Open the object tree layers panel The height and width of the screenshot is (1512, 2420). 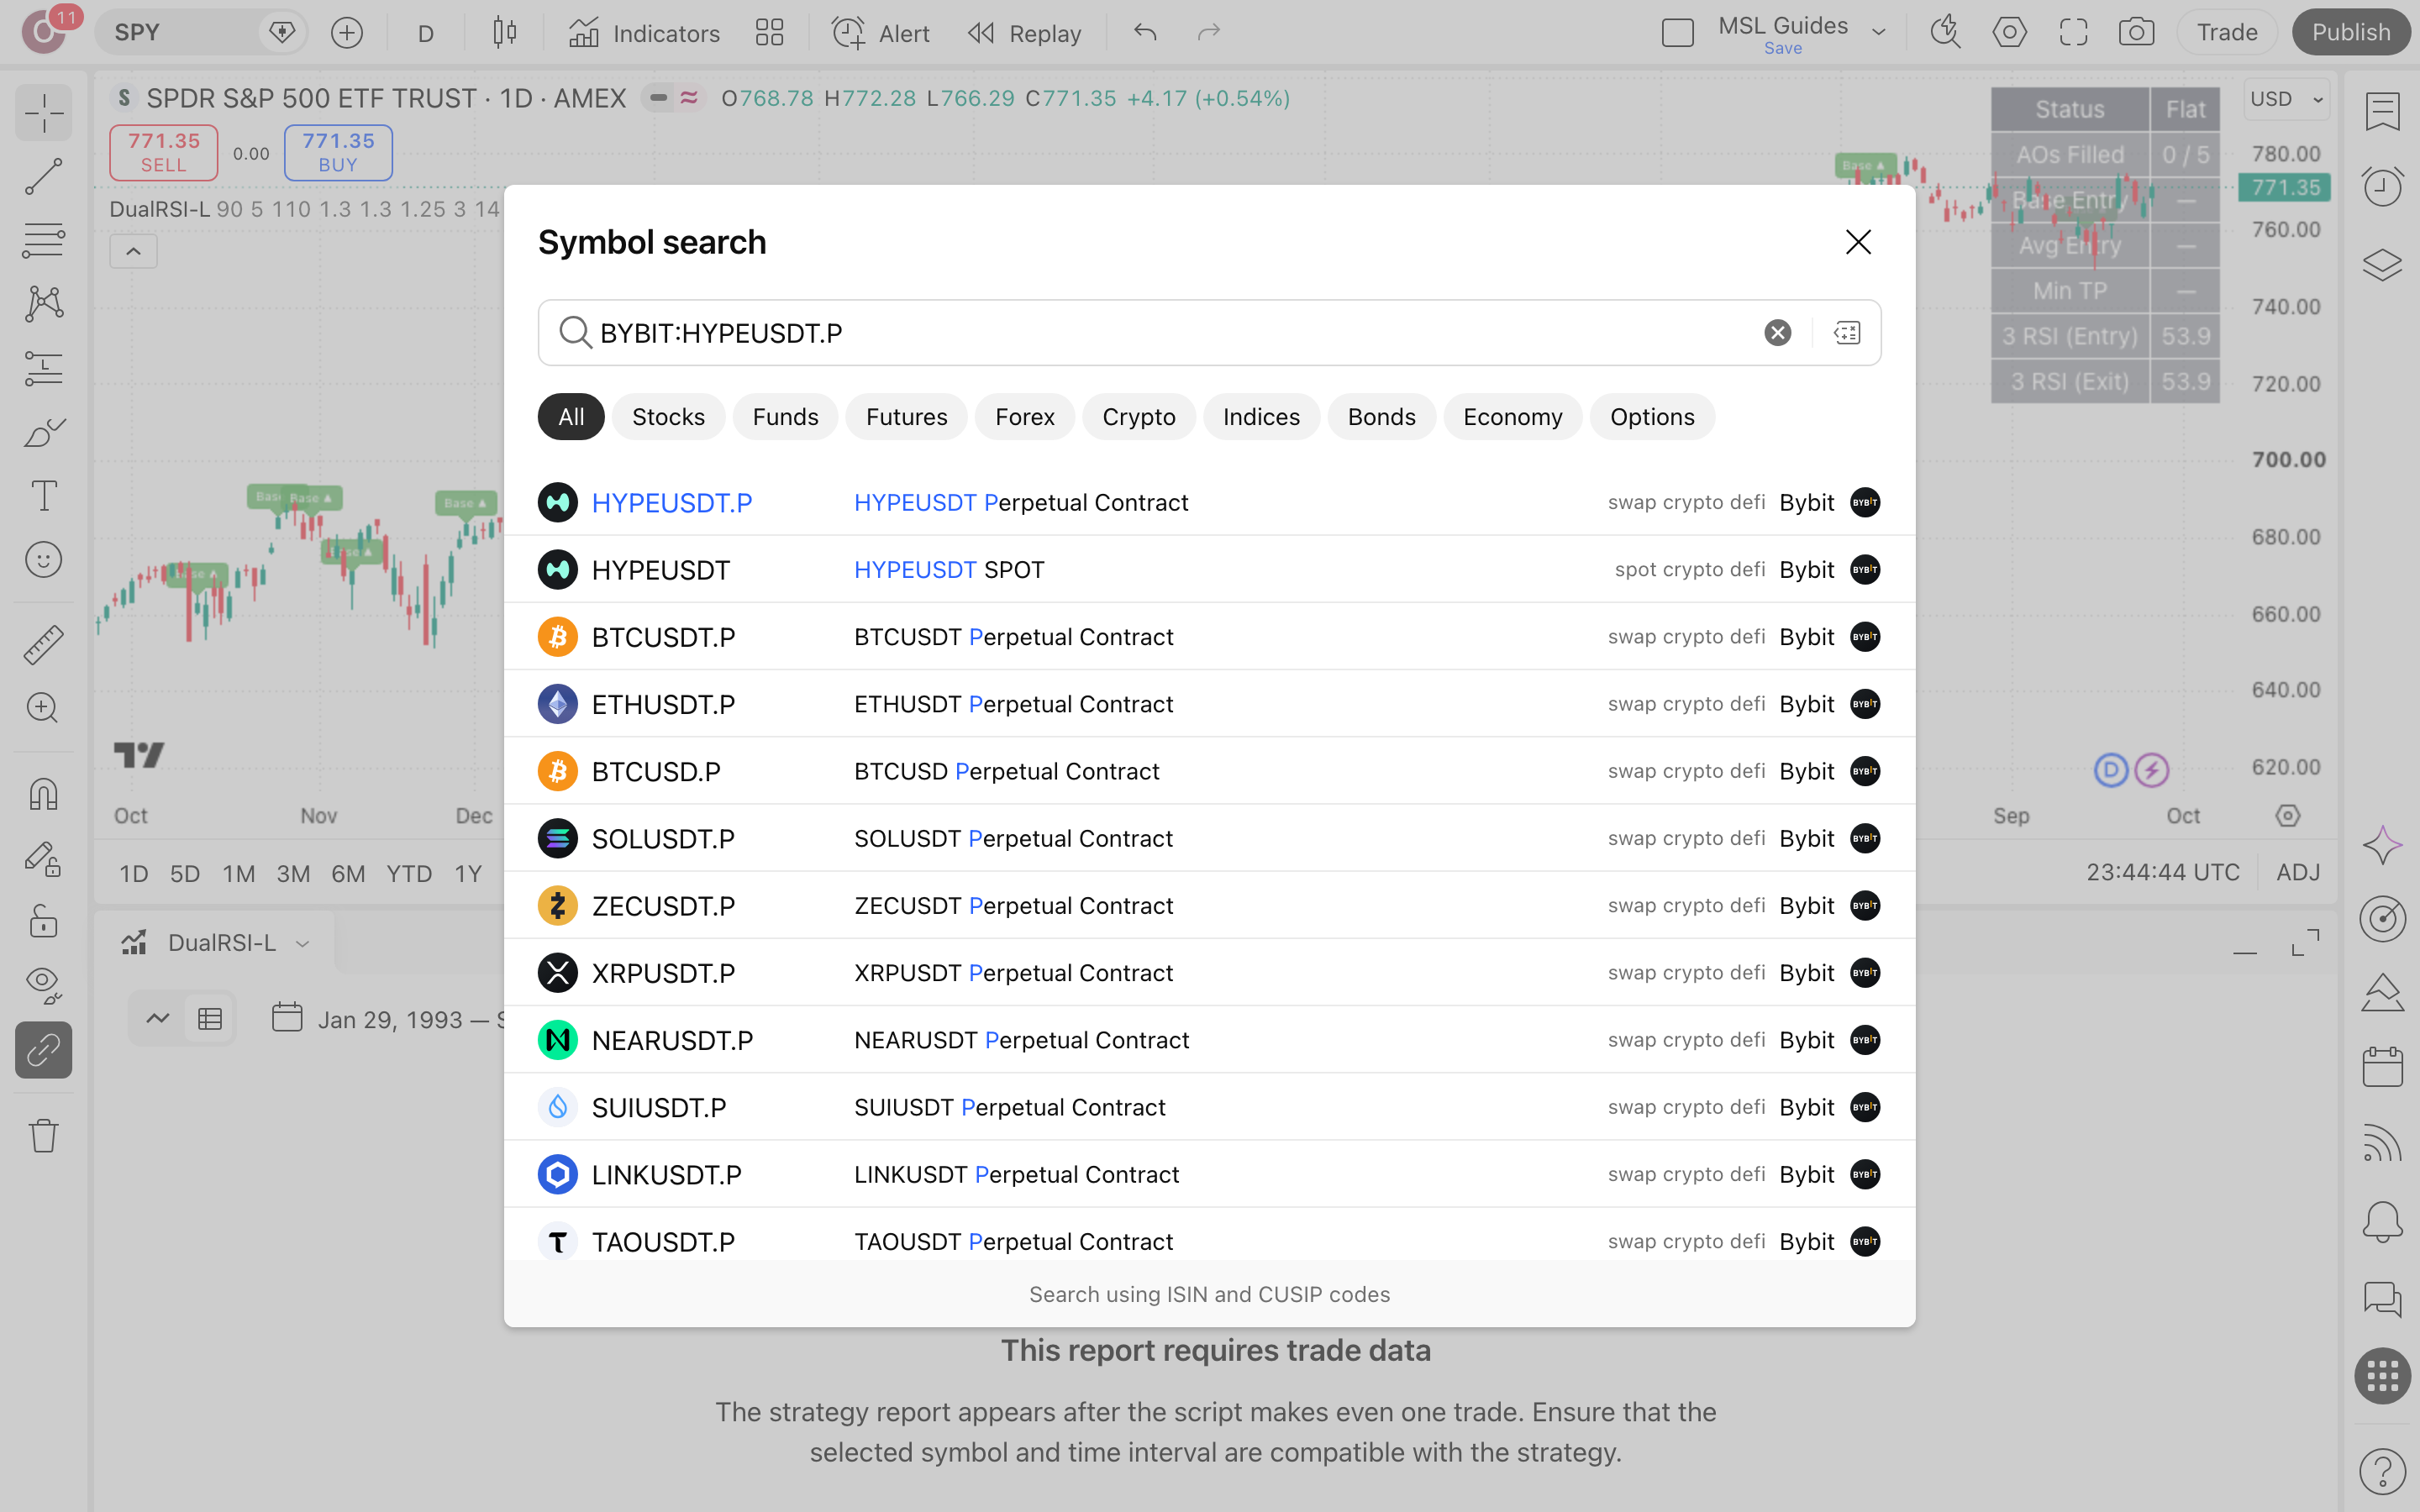pyautogui.click(x=2382, y=265)
